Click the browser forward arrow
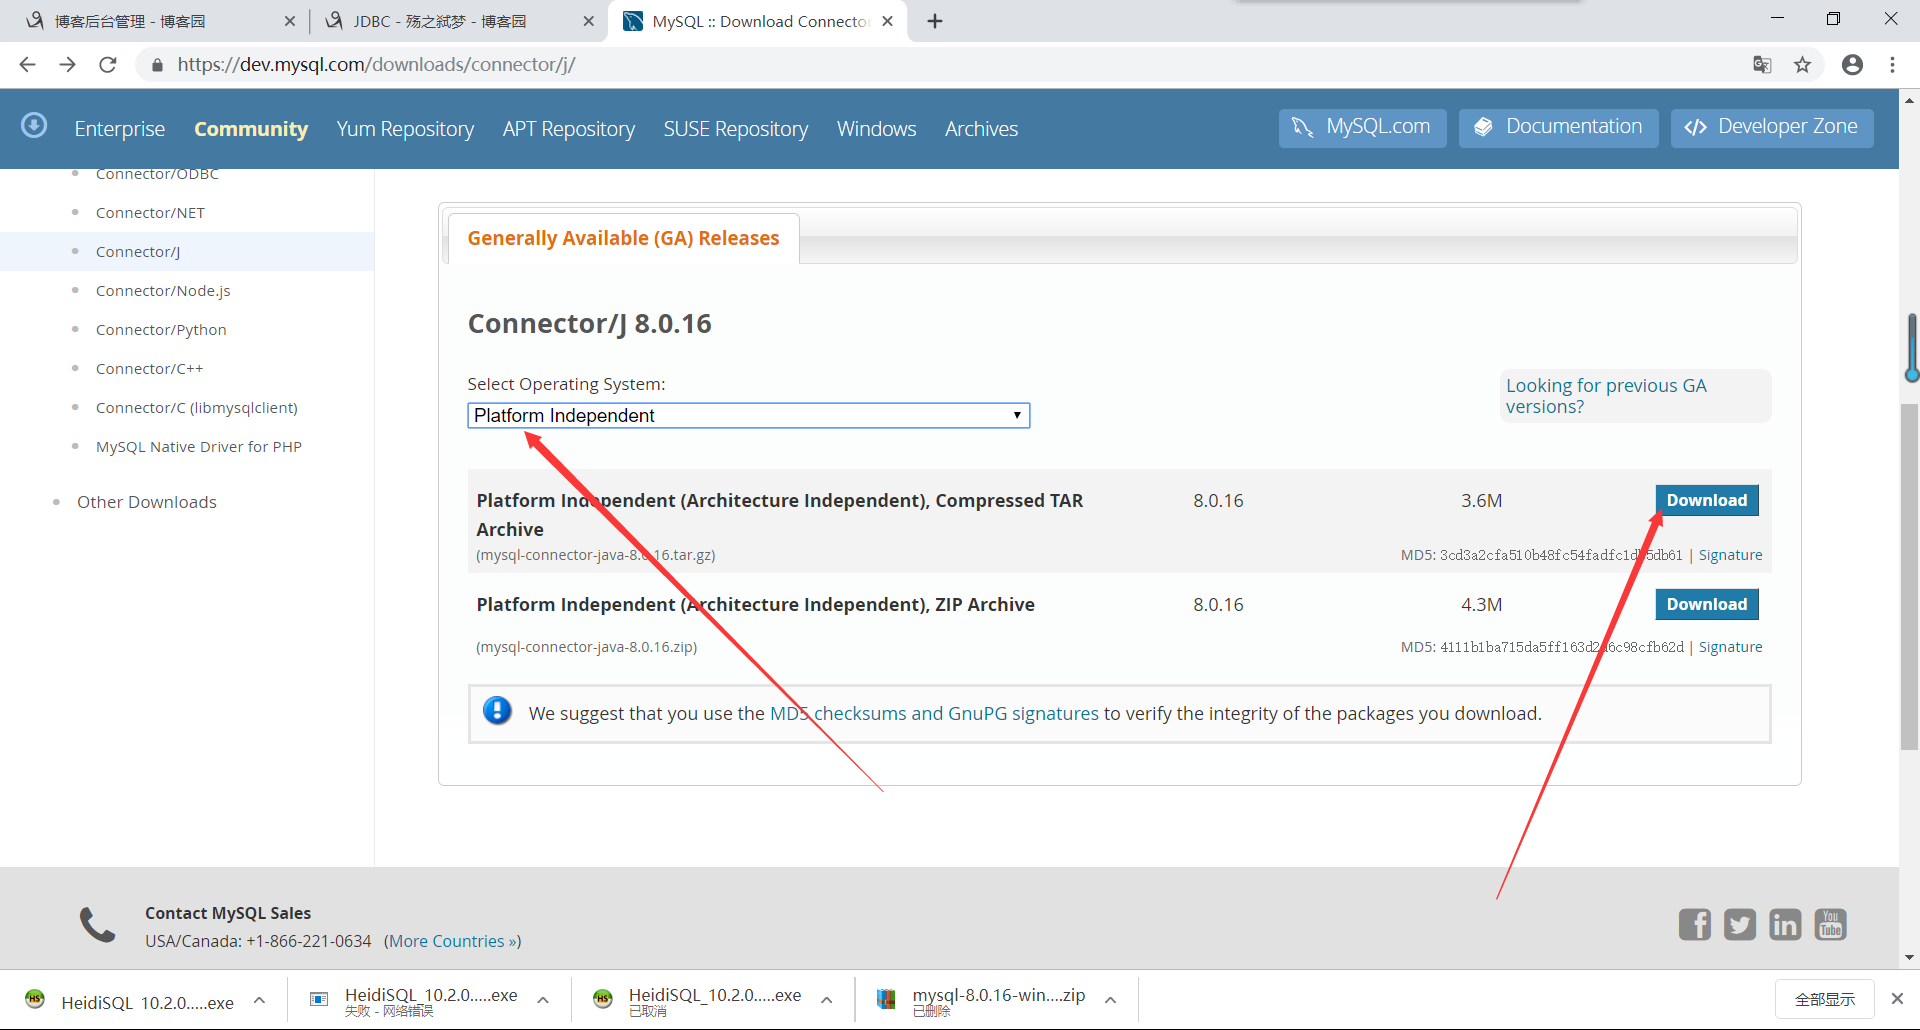The image size is (1920, 1030). pyautogui.click(x=67, y=65)
